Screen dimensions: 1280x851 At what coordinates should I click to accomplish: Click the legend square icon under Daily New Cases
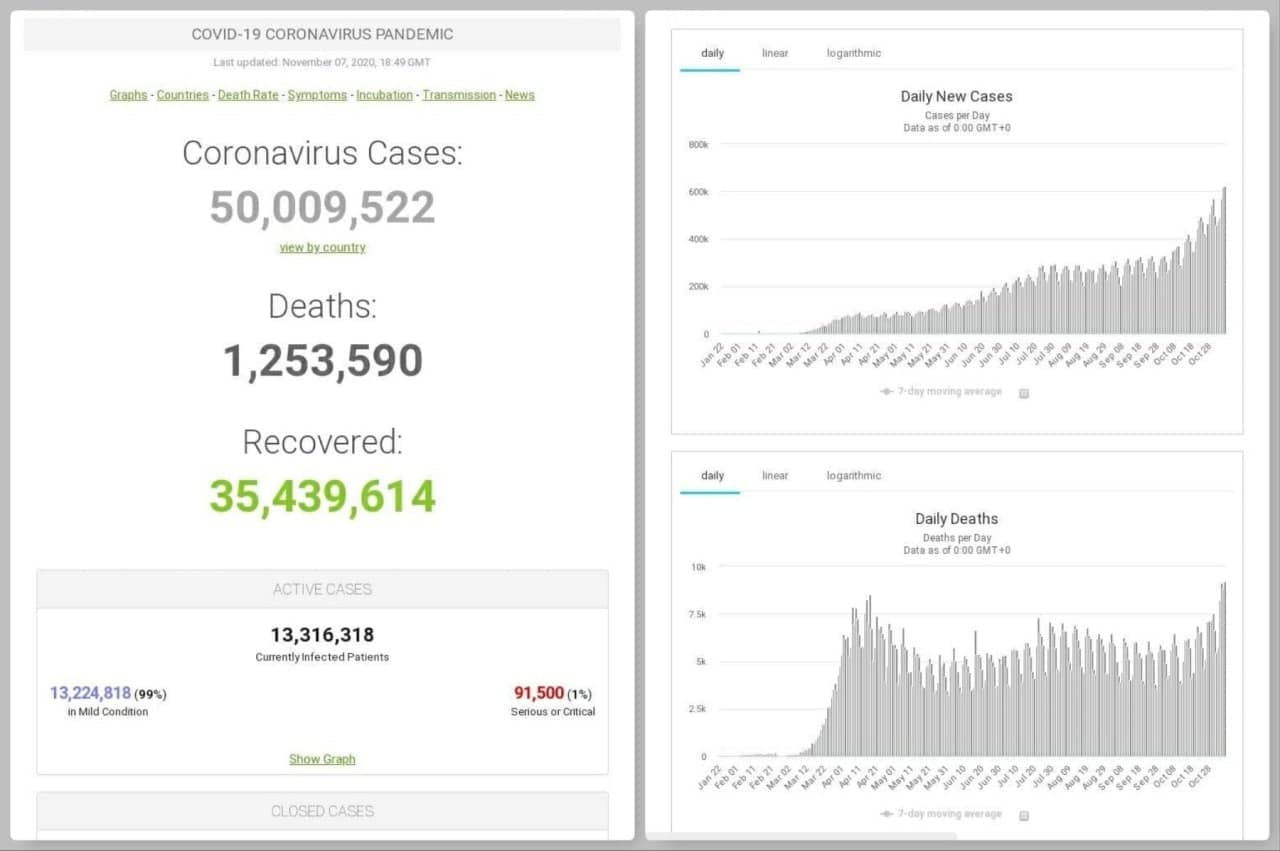1023,393
